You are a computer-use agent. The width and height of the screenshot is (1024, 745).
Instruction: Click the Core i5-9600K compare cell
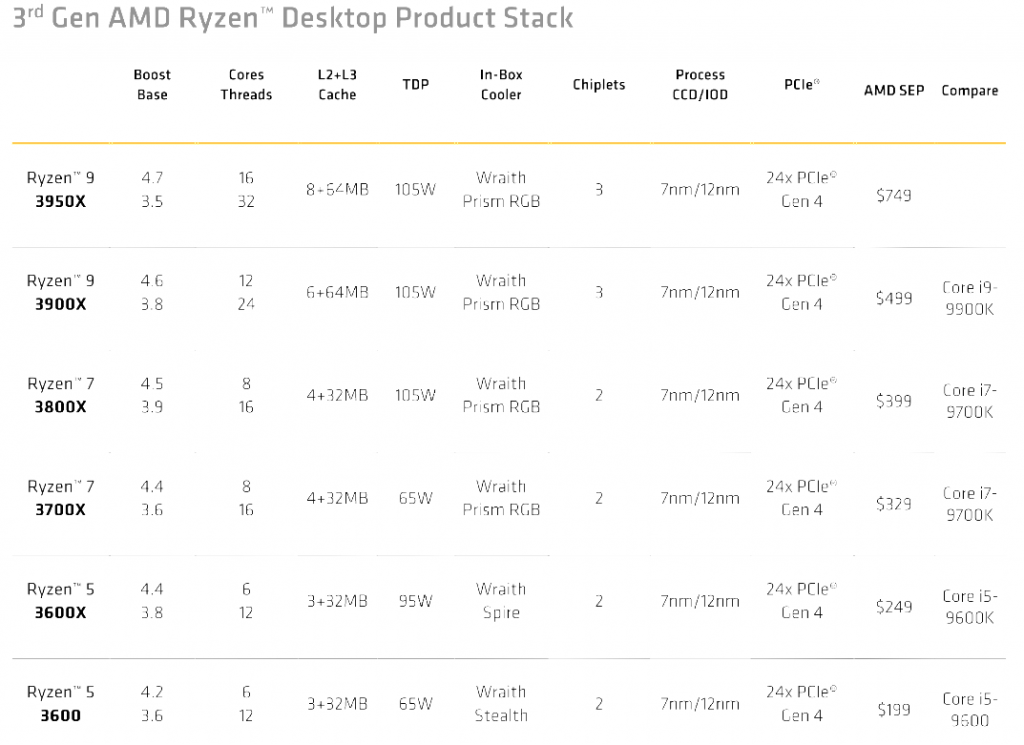coord(970,607)
